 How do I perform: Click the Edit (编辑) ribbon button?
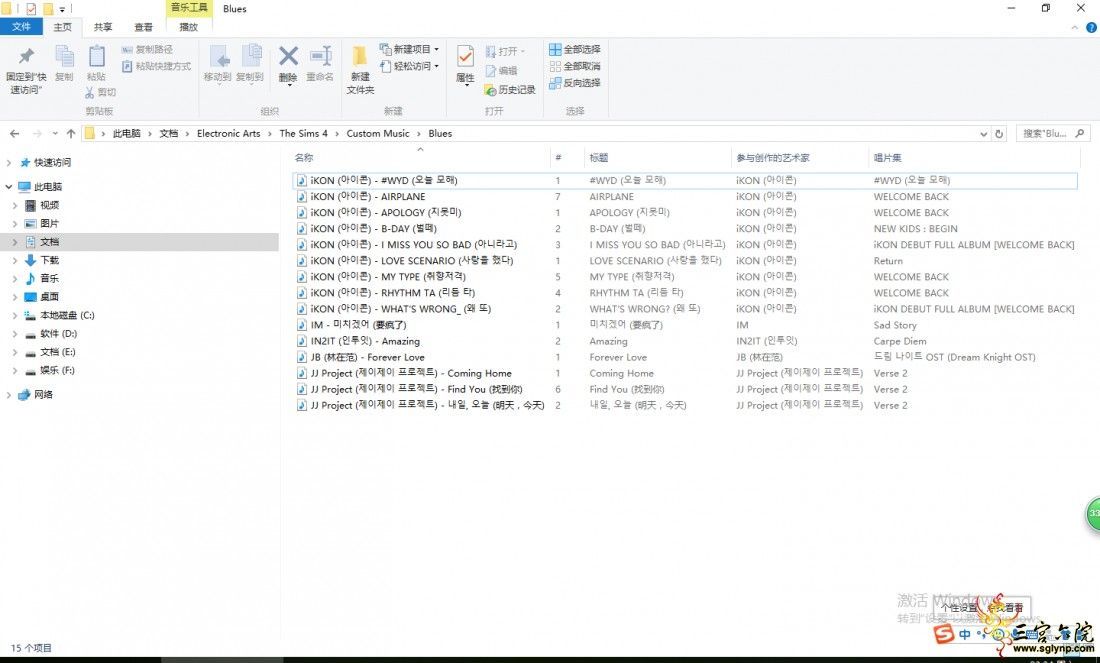click(502, 71)
